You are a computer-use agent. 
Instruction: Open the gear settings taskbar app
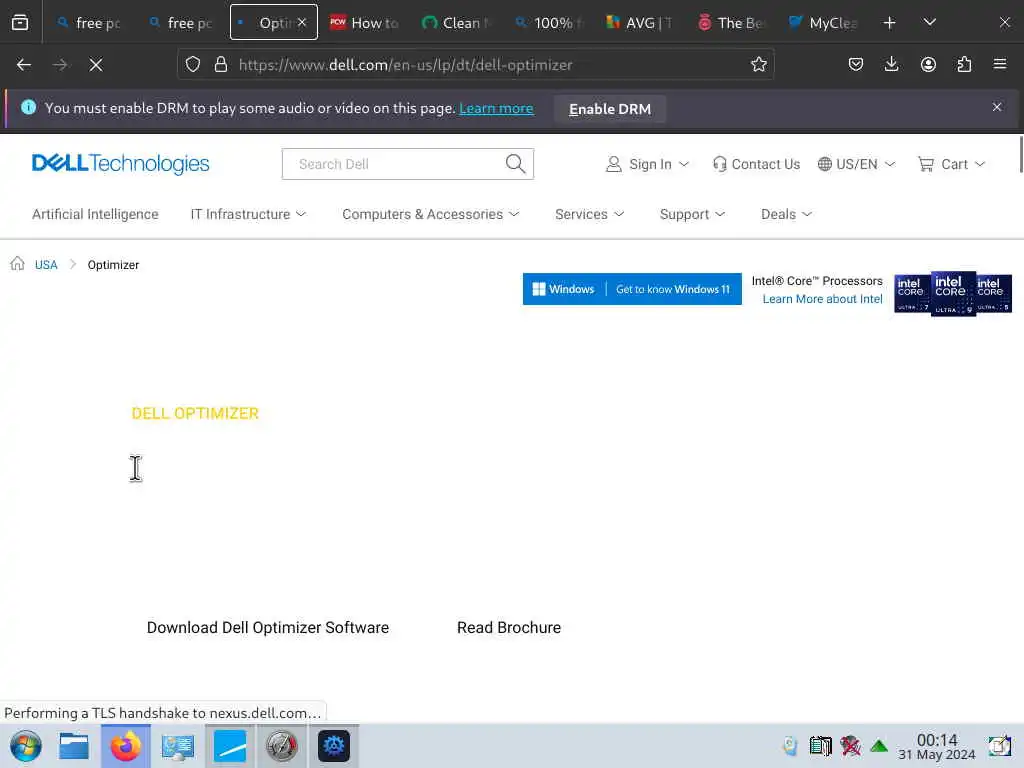tap(334, 746)
